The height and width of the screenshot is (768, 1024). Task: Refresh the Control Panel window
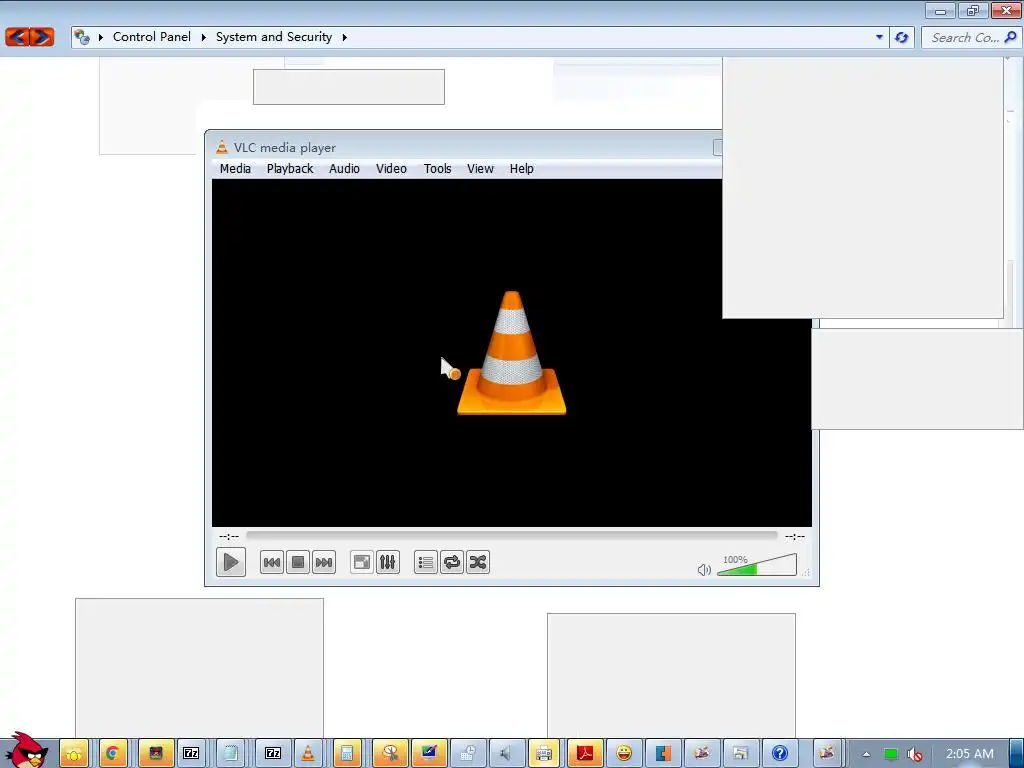[x=902, y=37]
